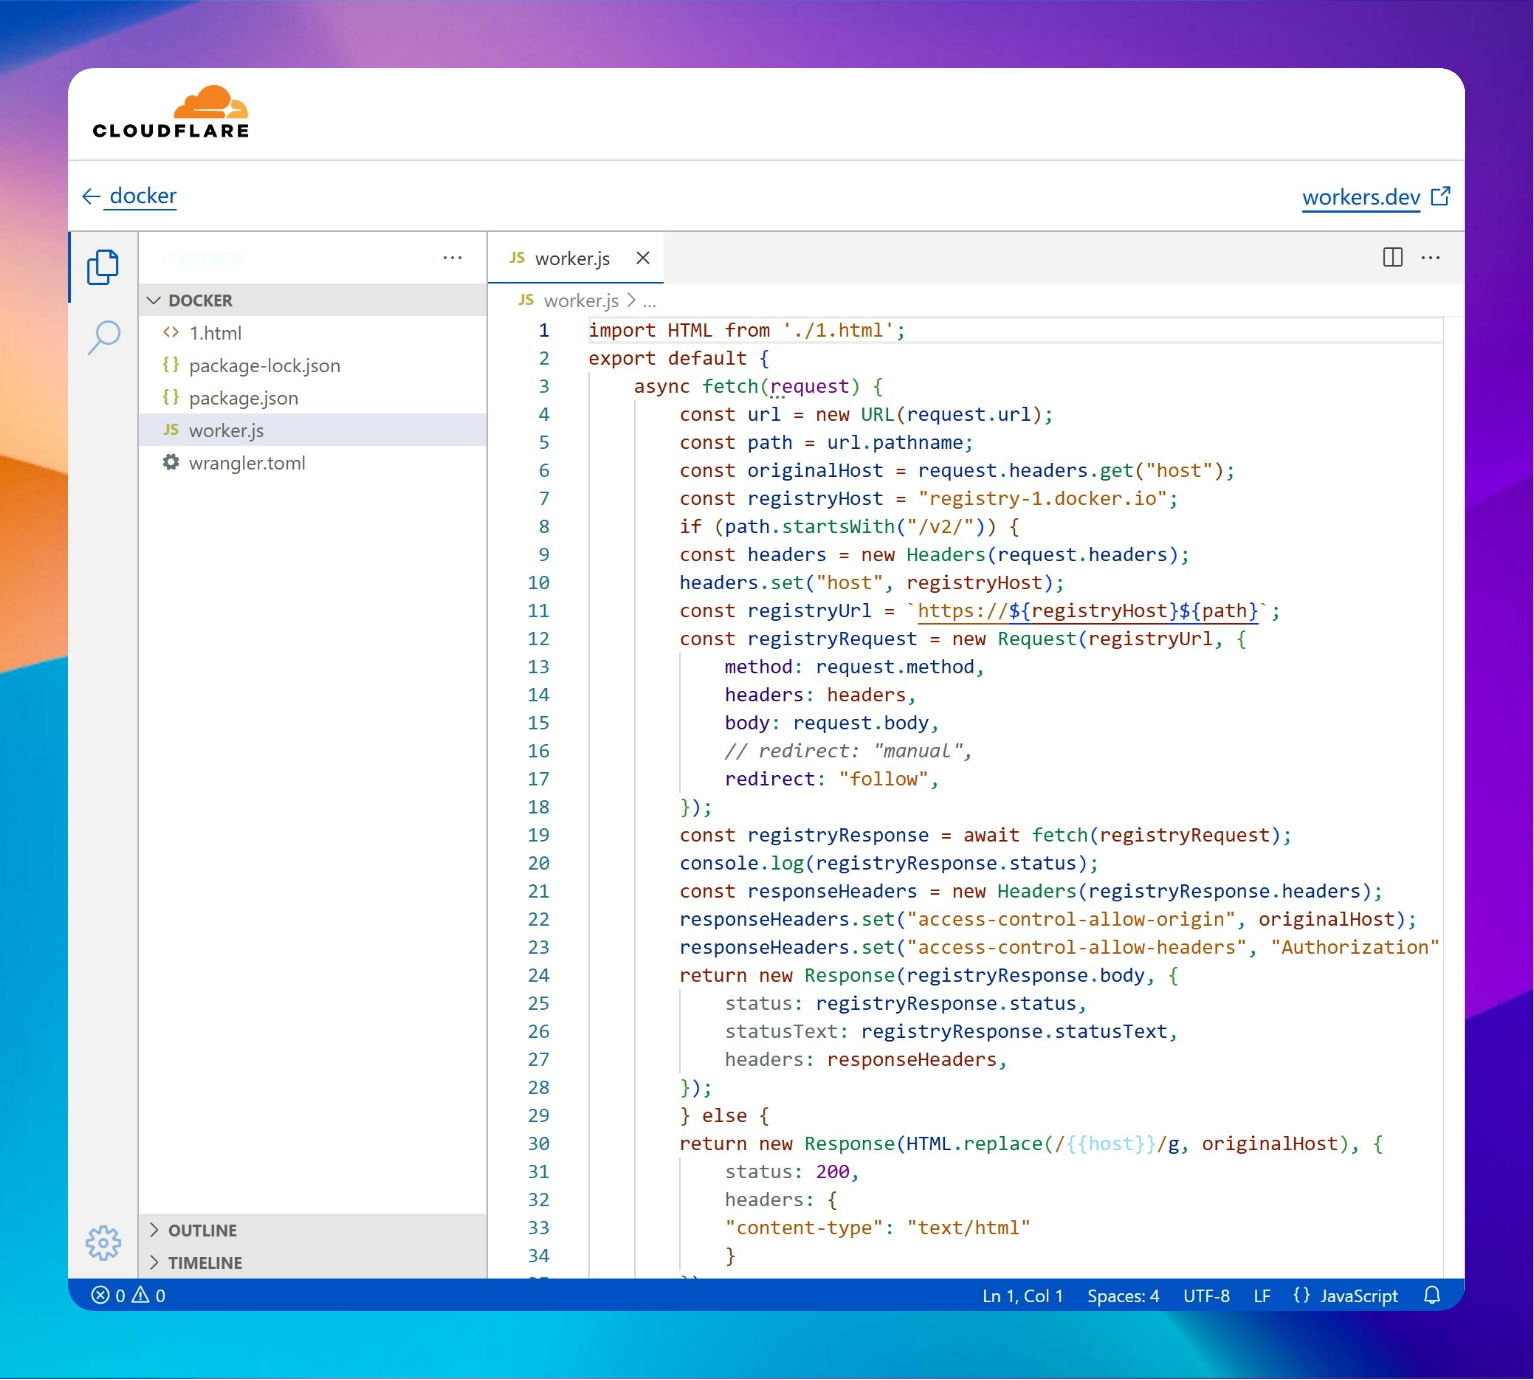Open the workers.dev link

pos(1361,197)
